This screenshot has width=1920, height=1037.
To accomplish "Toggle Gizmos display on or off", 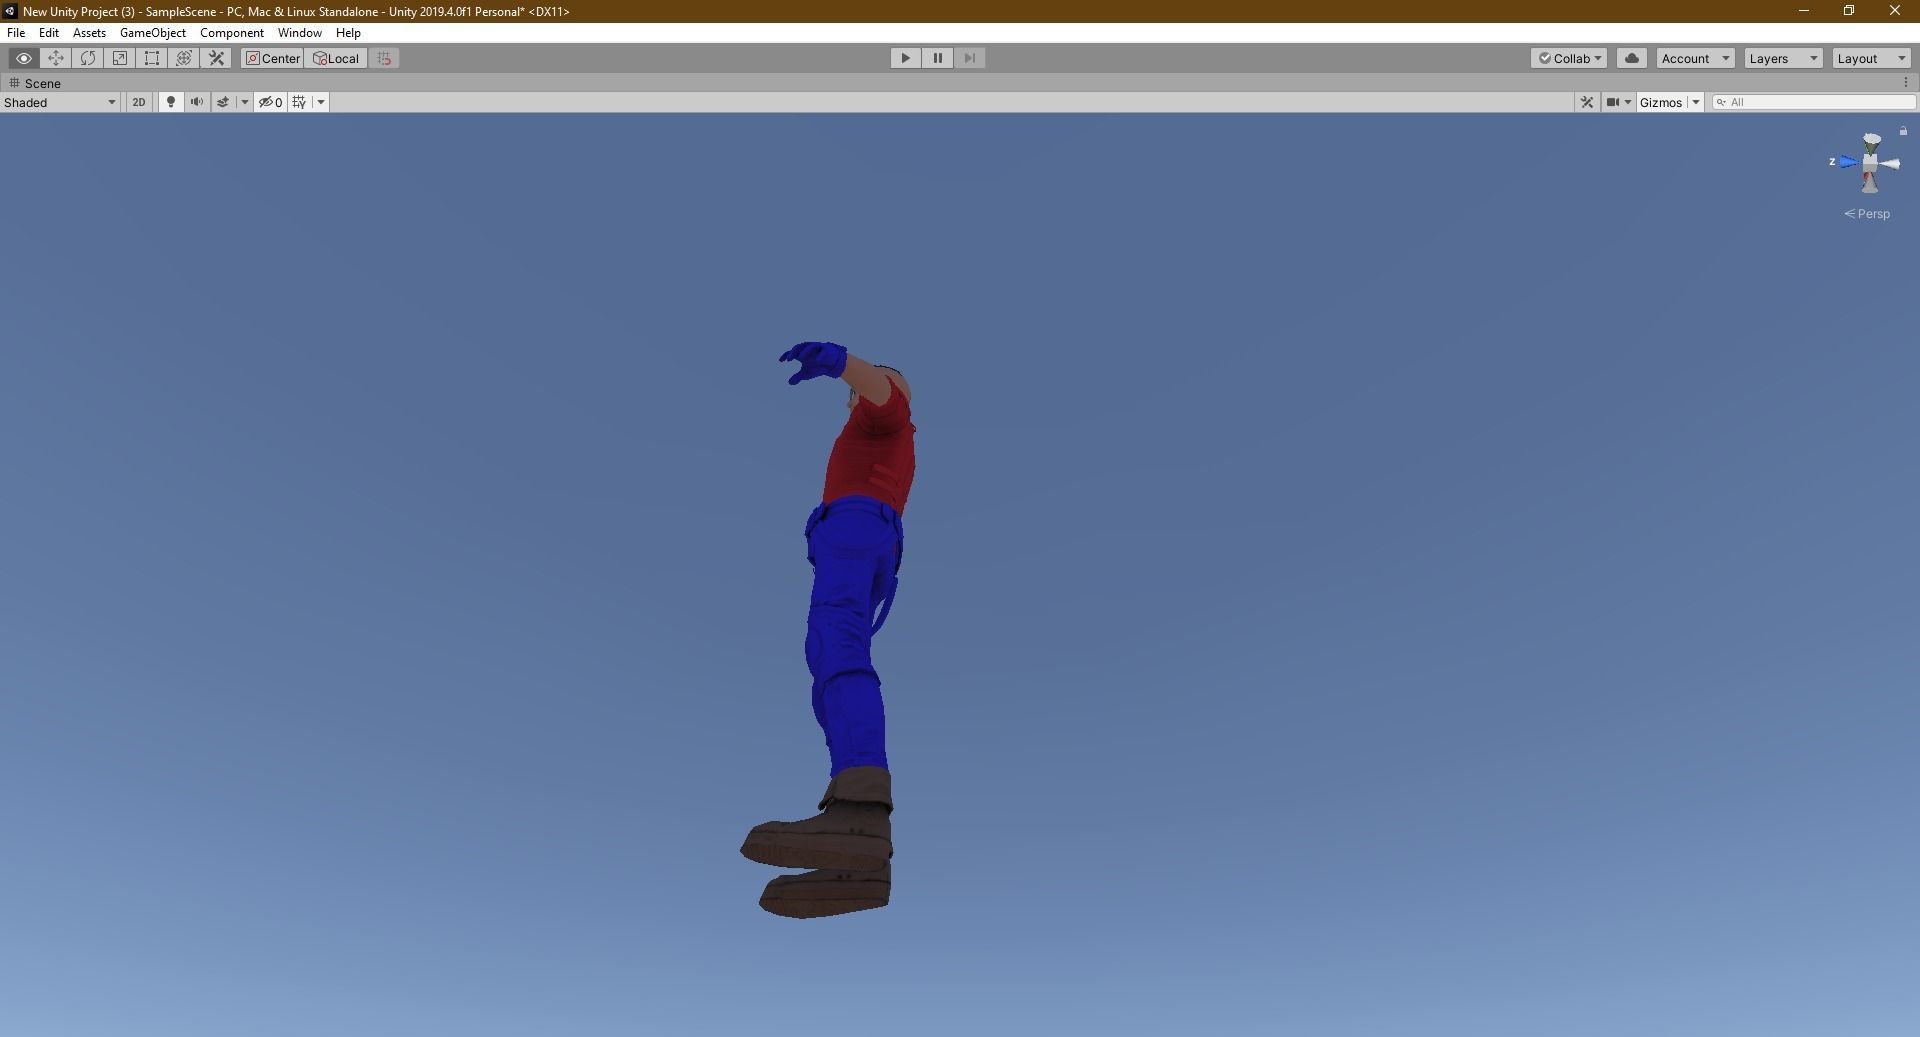I will click(1661, 102).
